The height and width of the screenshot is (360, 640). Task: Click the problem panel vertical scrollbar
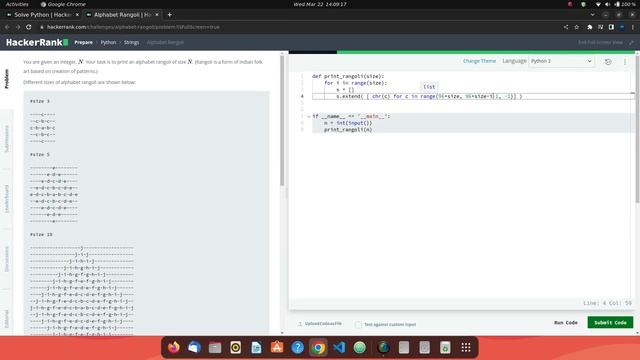point(282,120)
